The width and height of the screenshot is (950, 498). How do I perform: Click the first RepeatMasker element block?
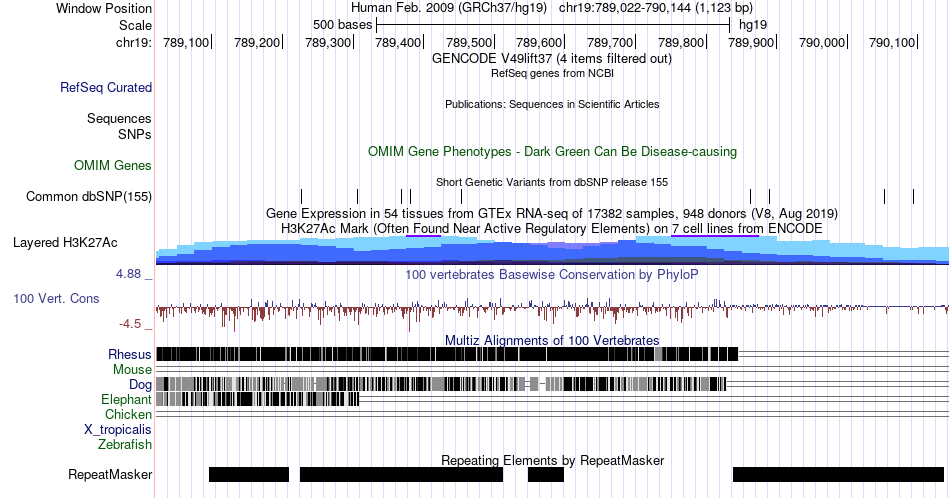tap(249, 474)
